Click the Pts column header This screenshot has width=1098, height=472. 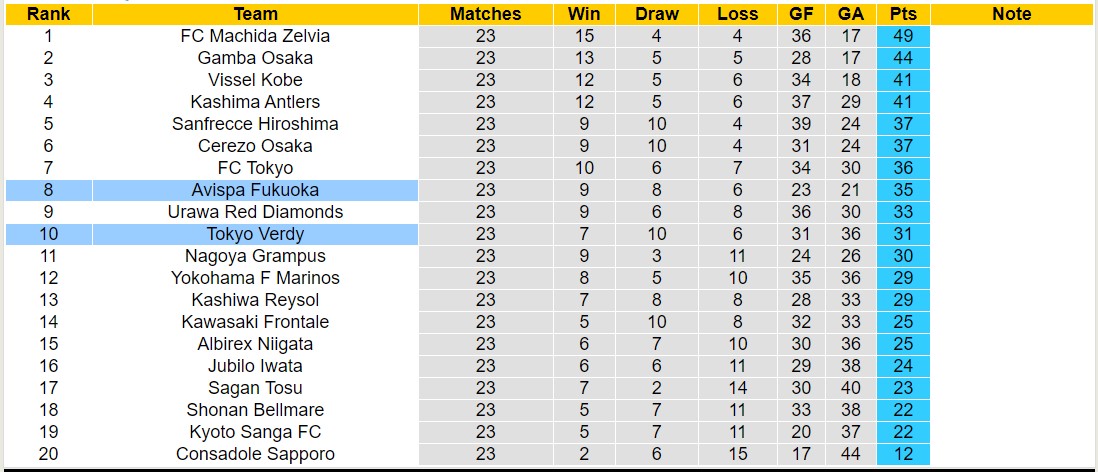[x=902, y=14]
